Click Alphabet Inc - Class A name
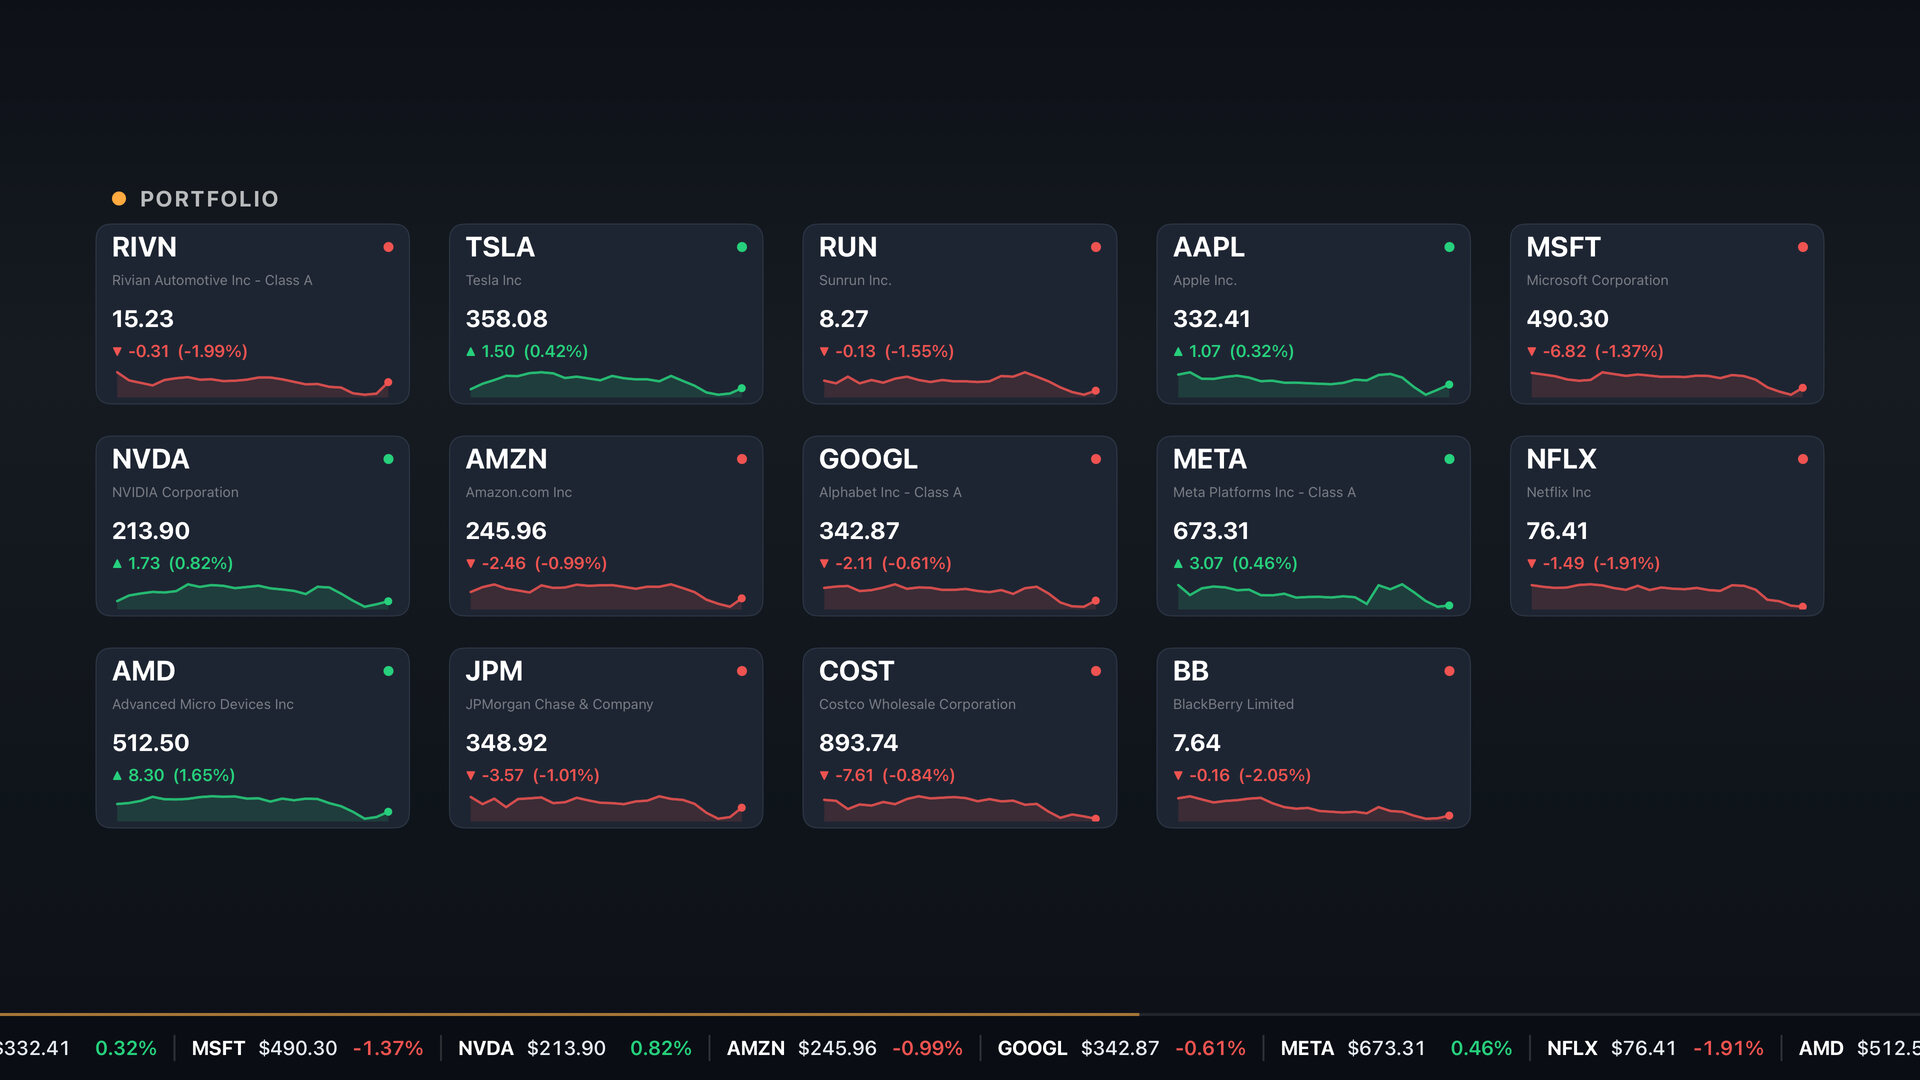 [890, 492]
